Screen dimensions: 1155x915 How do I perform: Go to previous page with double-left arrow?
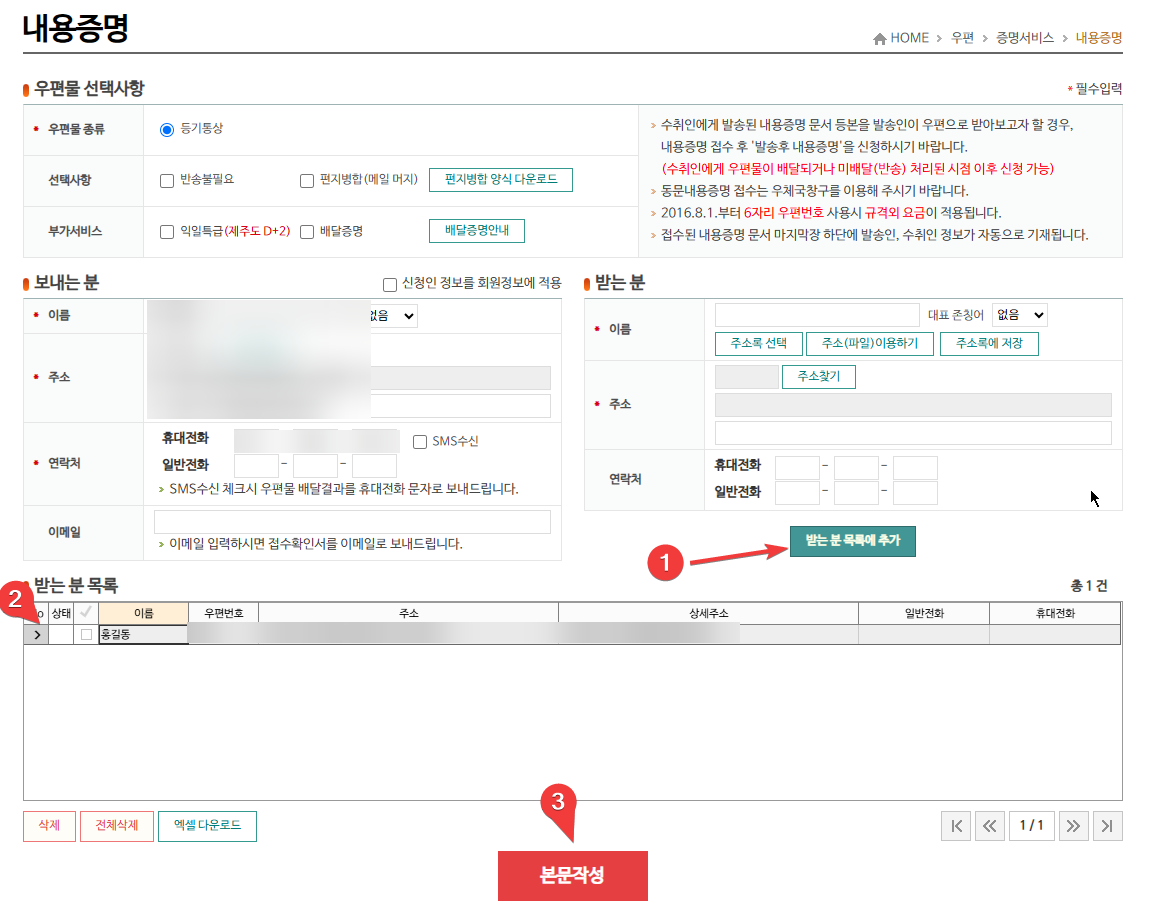pos(989,826)
